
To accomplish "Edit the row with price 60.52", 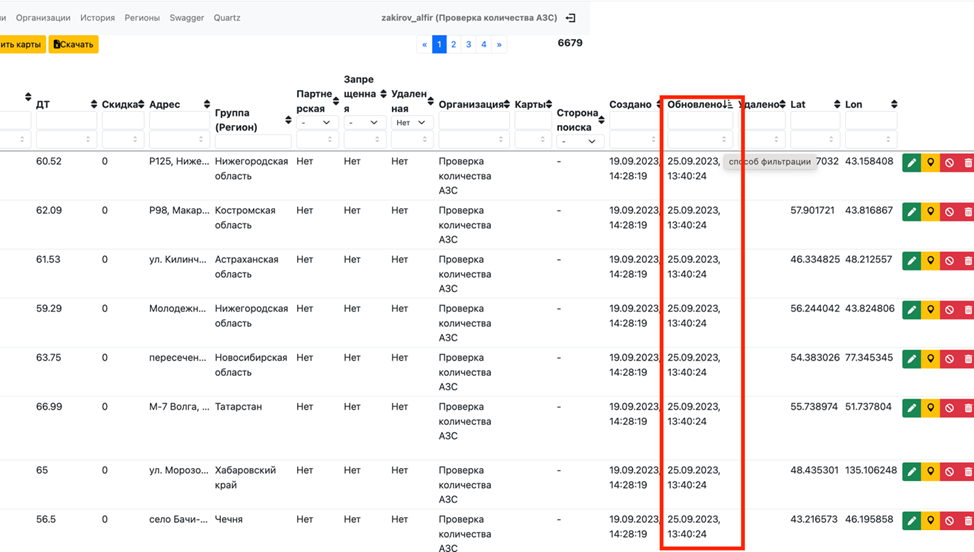I will 911,163.
